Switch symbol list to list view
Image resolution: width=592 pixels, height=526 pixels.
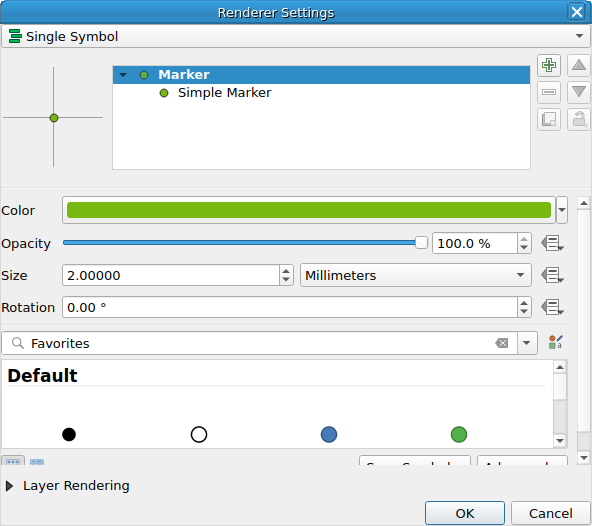coord(37,461)
